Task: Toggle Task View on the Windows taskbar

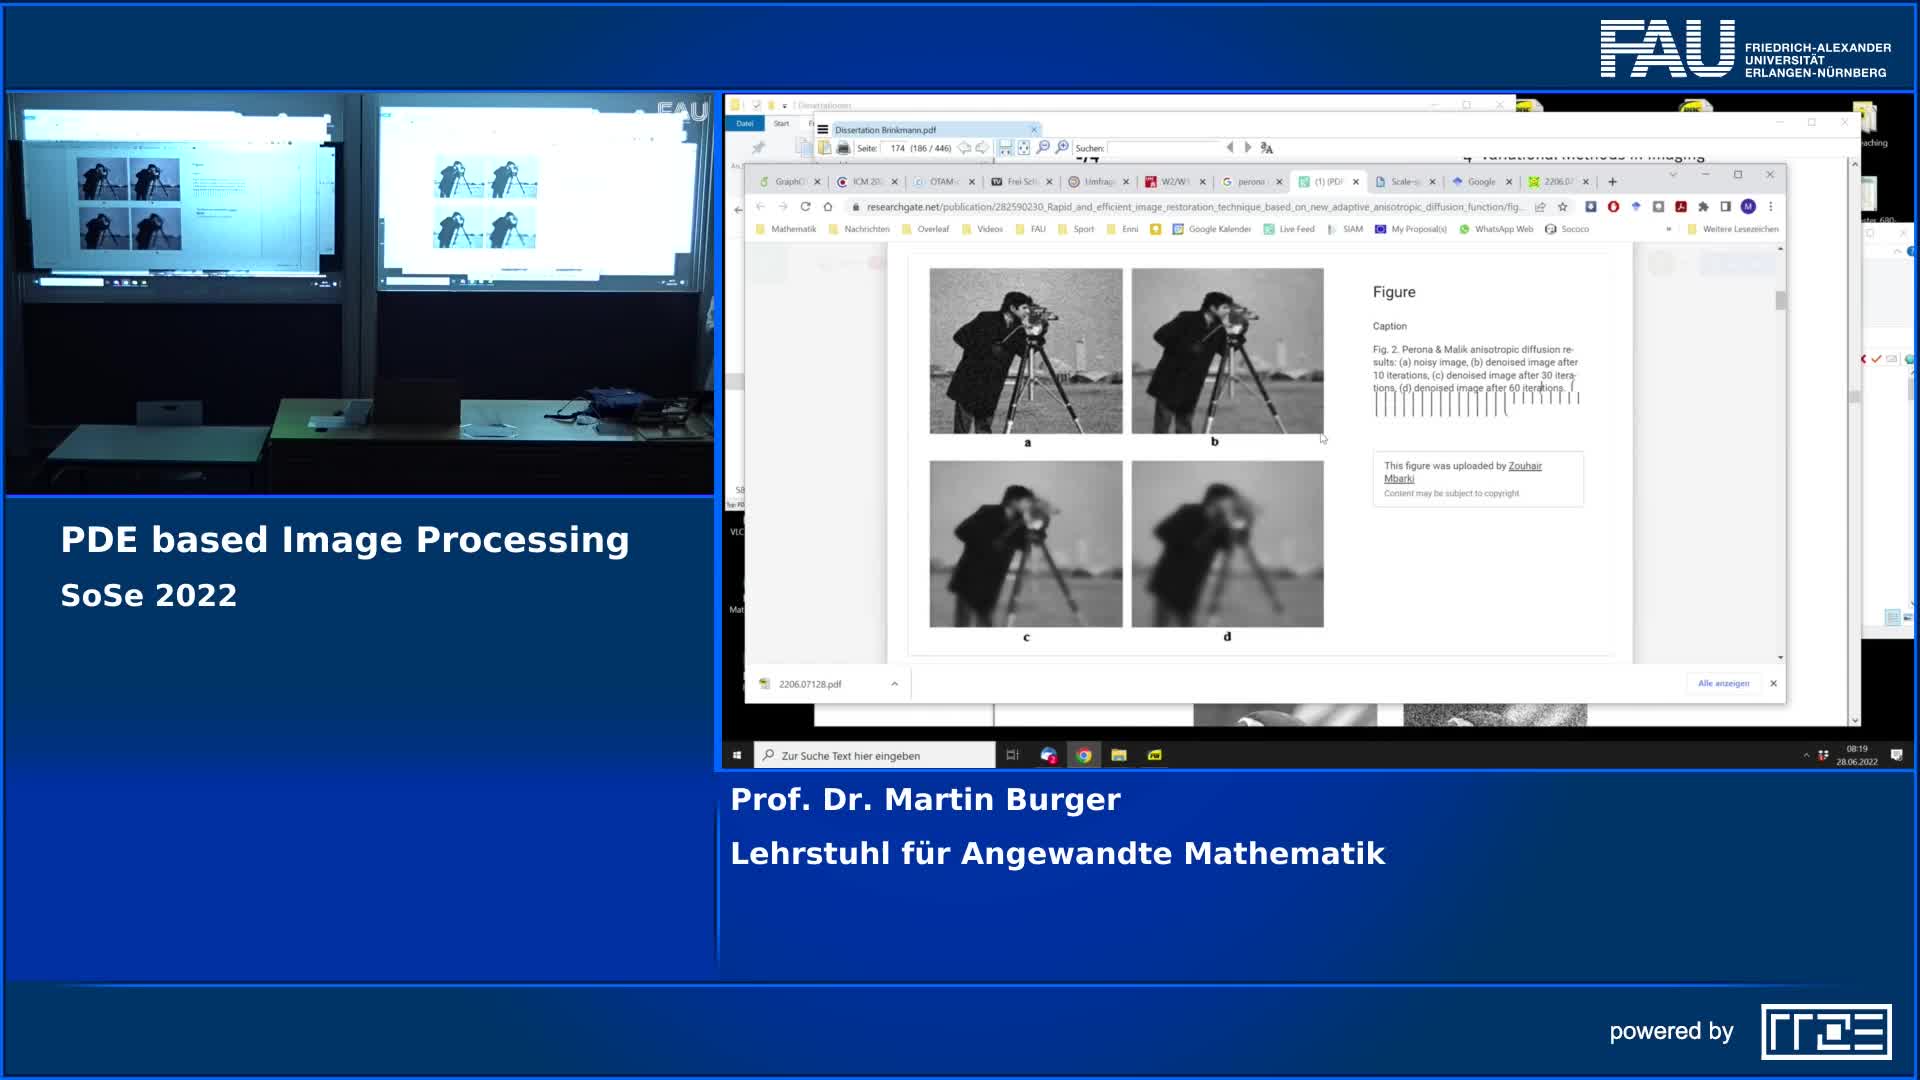Action: coord(1012,755)
